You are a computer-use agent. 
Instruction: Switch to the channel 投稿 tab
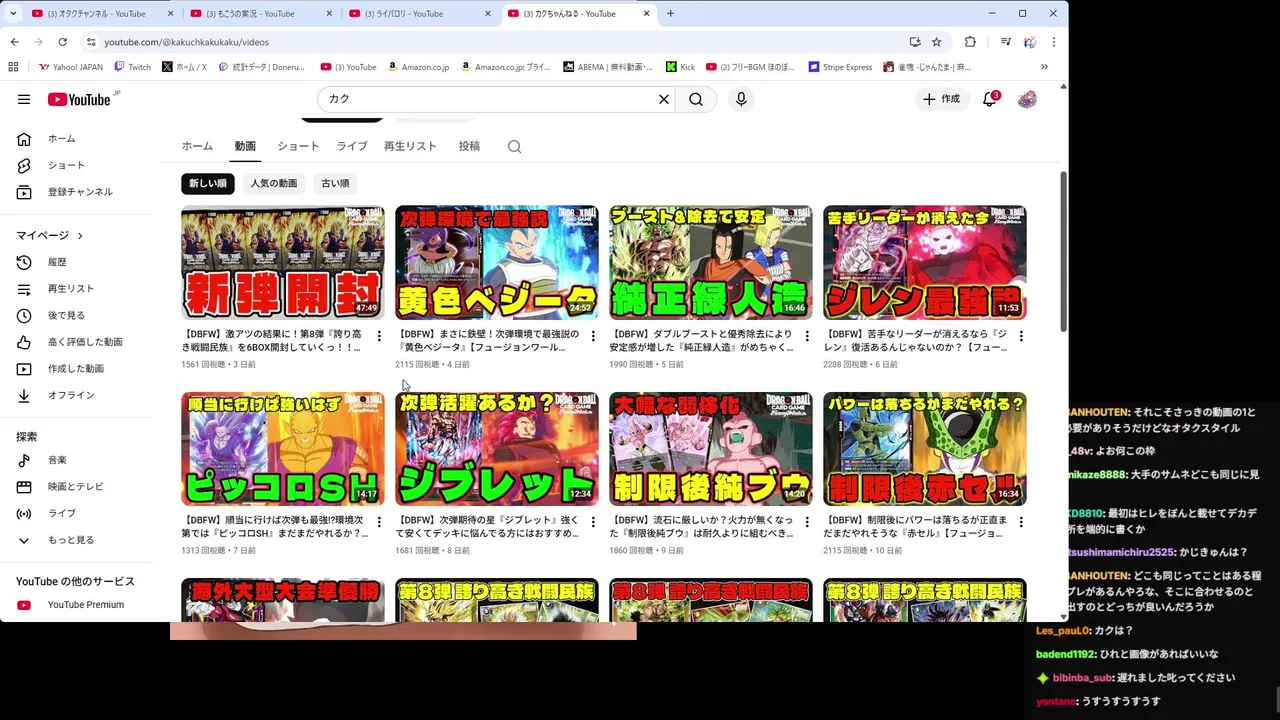(469, 146)
